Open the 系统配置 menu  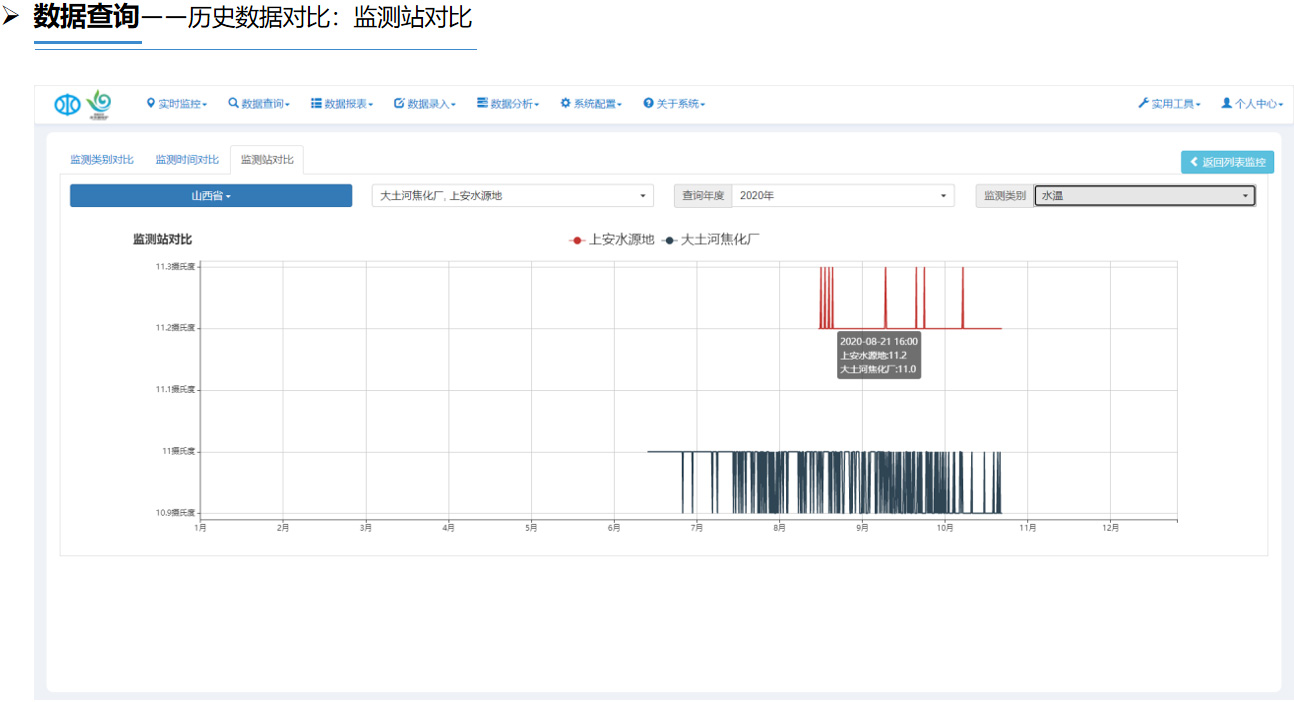pos(591,104)
